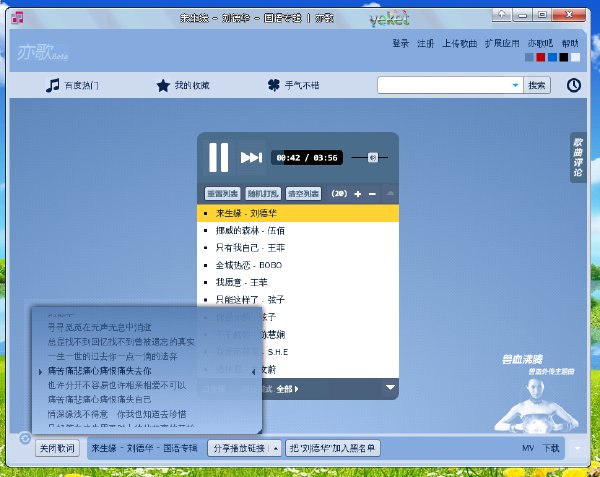
Task: Select the bright blue theme swatch
Action: [x=553, y=57]
